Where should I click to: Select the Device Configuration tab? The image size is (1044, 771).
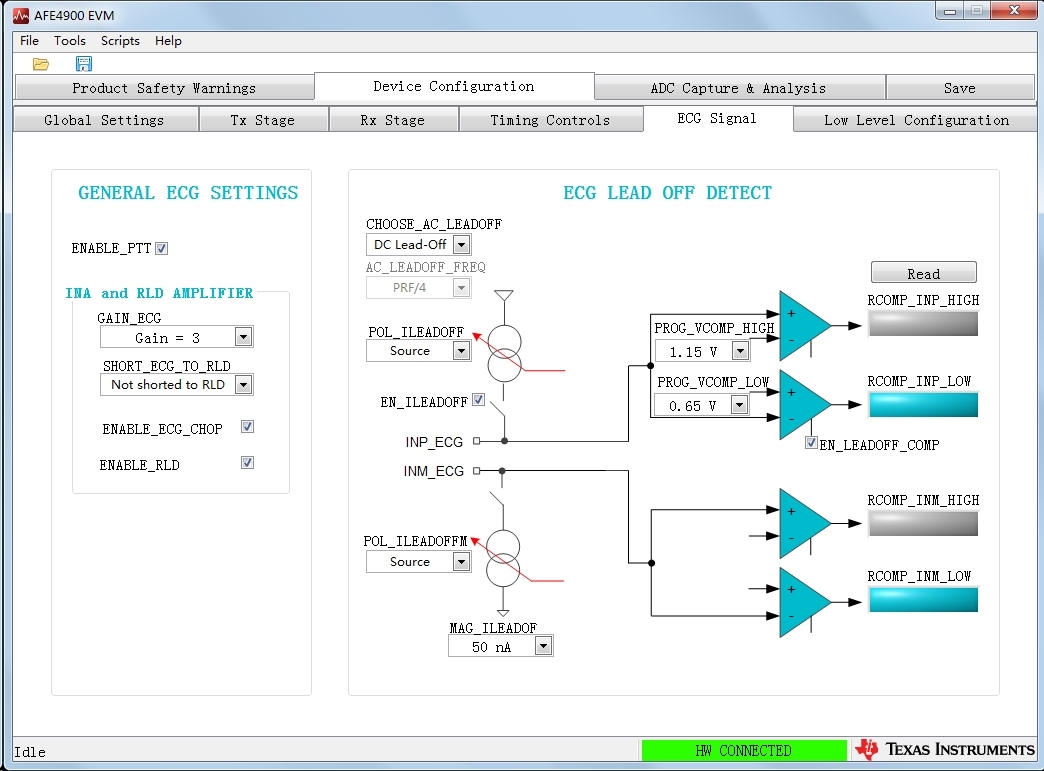point(454,86)
